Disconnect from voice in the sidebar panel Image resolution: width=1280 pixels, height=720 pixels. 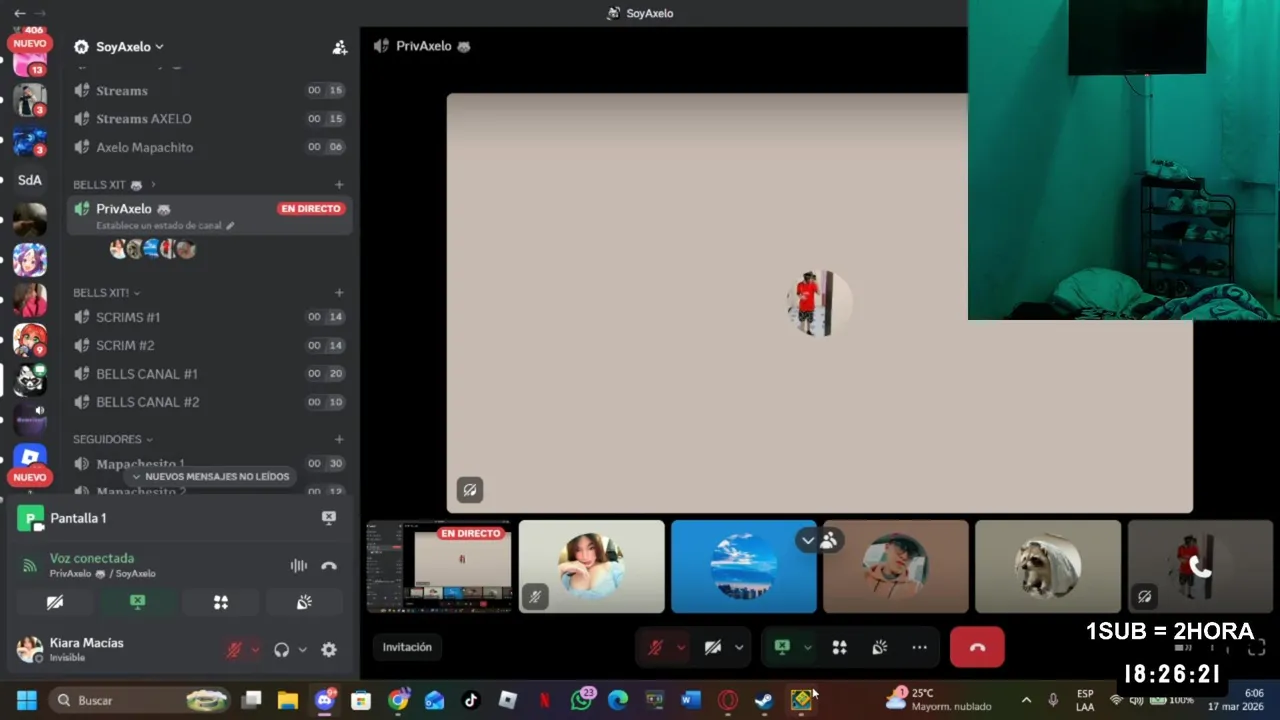coord(329,566)
